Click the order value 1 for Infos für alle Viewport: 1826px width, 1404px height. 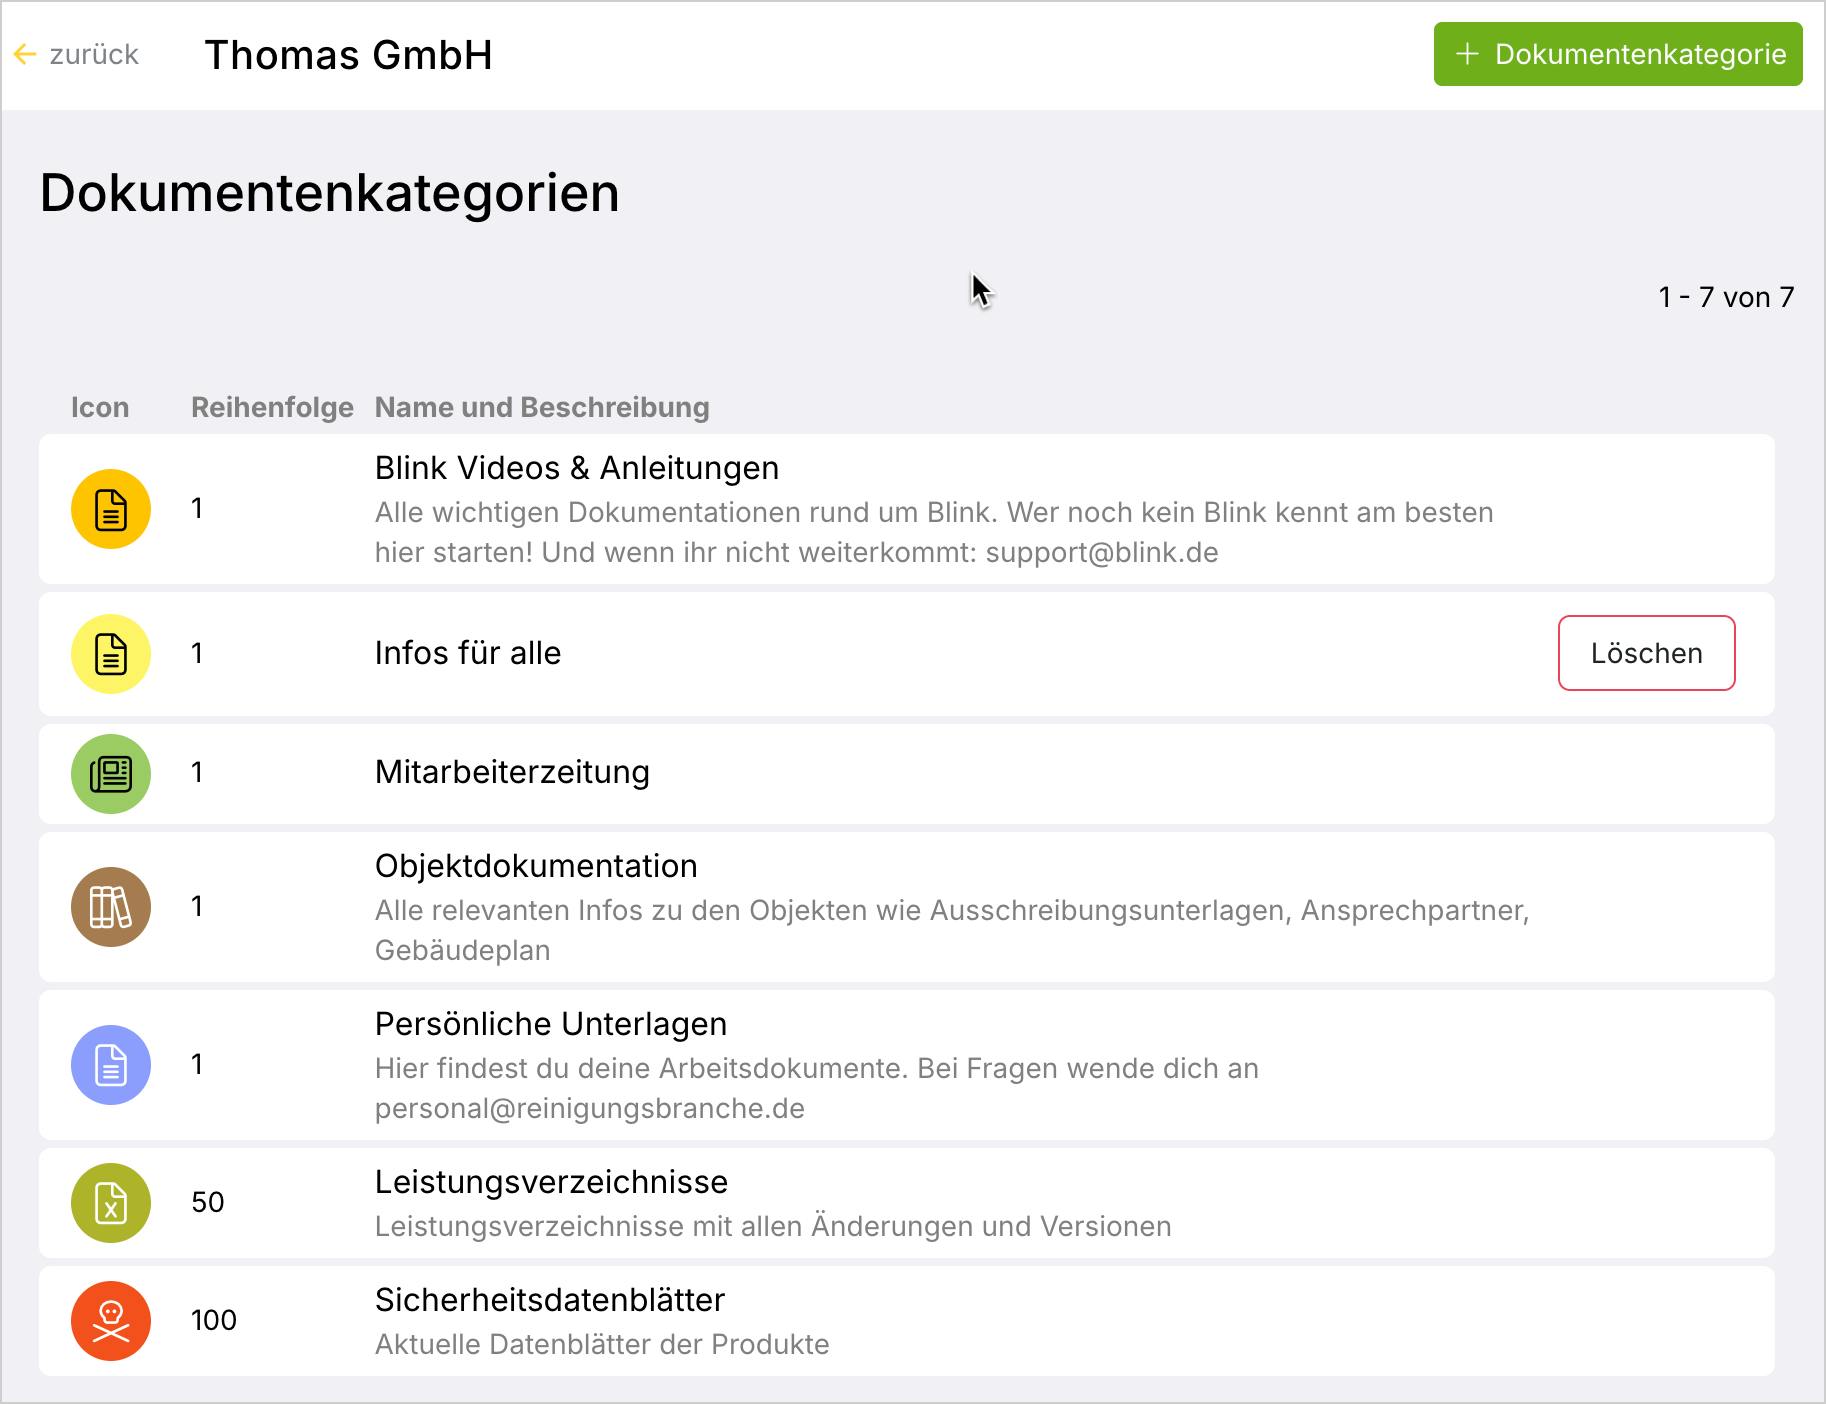197,653
